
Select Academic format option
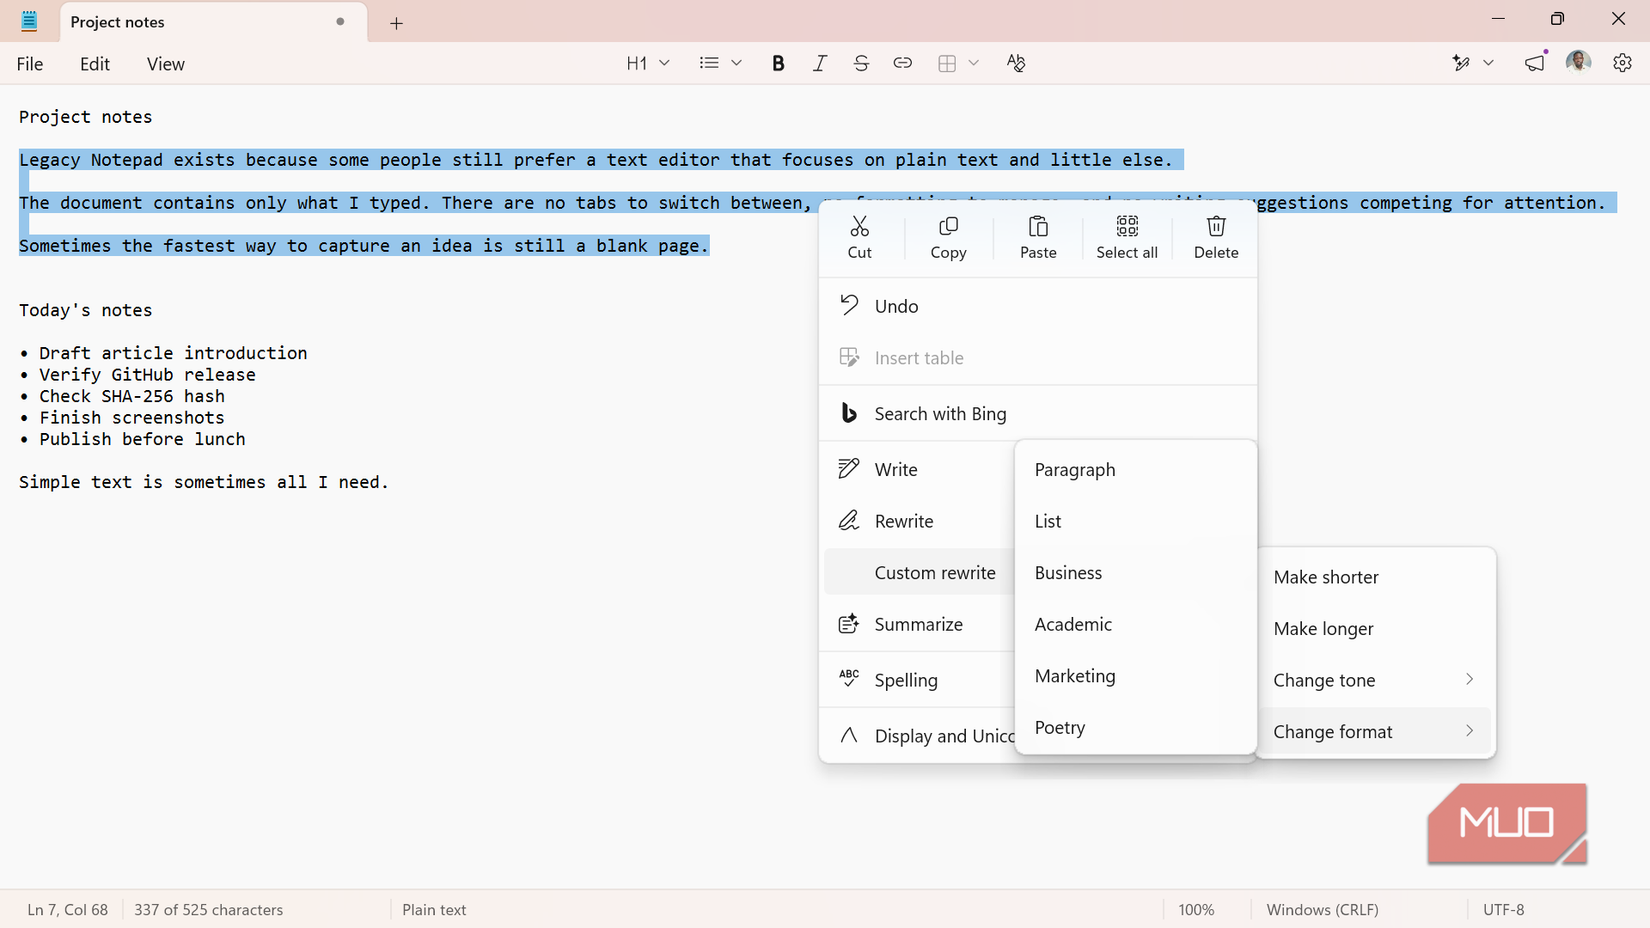(x=1135, y=624)
